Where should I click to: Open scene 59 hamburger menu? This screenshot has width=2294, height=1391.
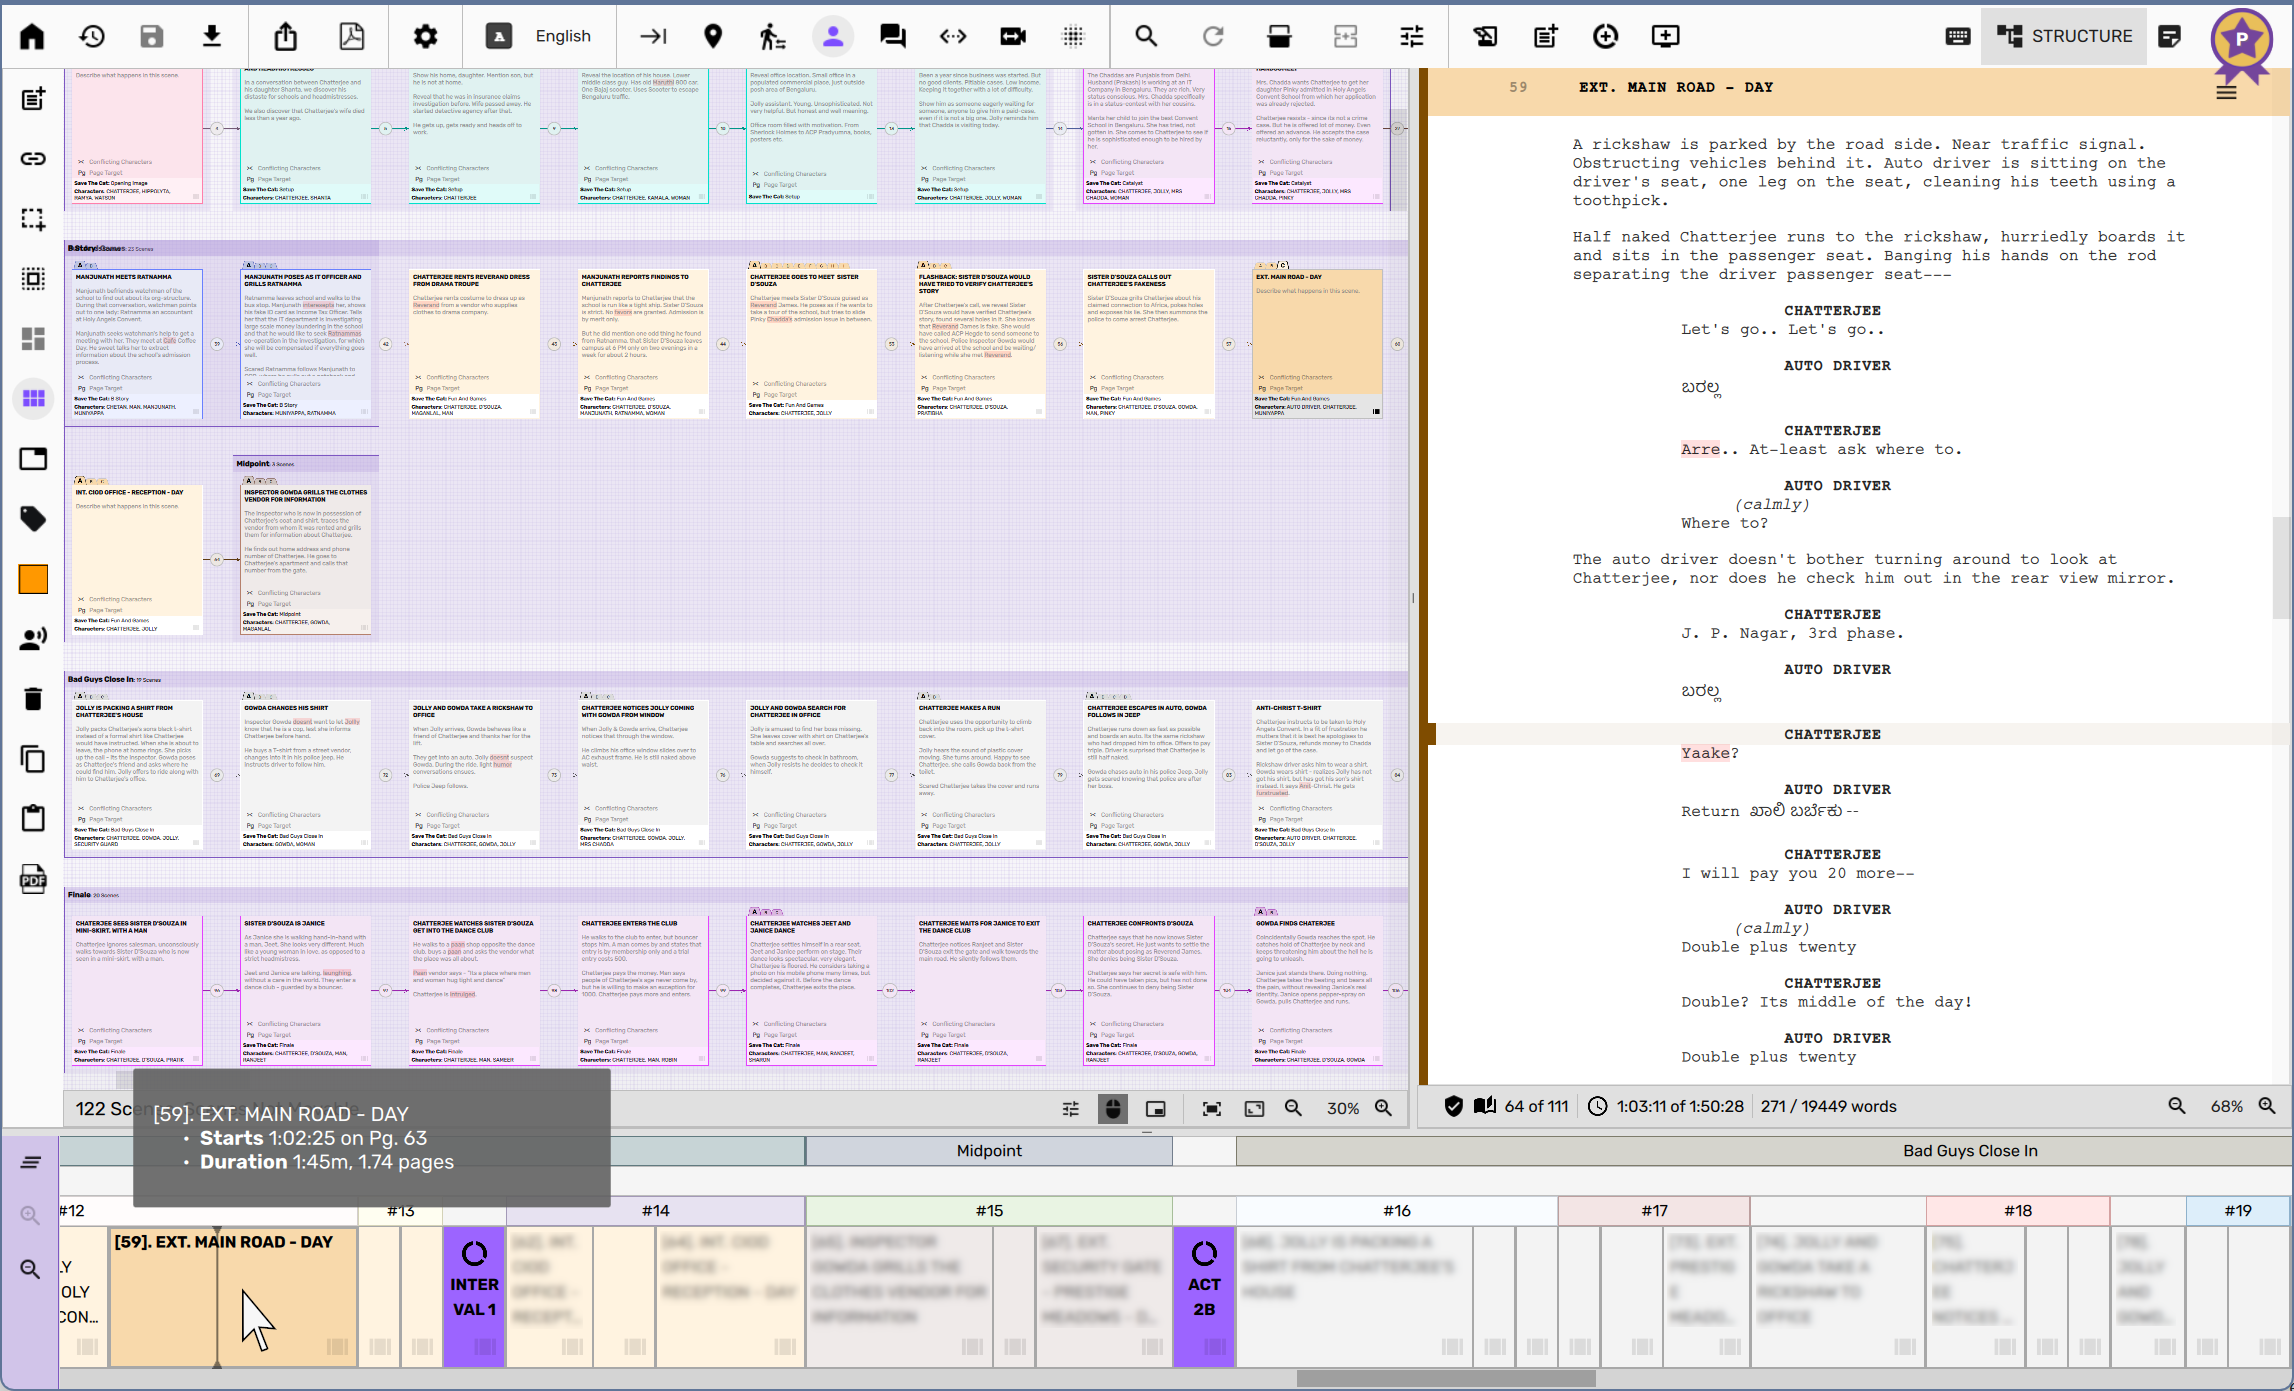coord(2226,93)
